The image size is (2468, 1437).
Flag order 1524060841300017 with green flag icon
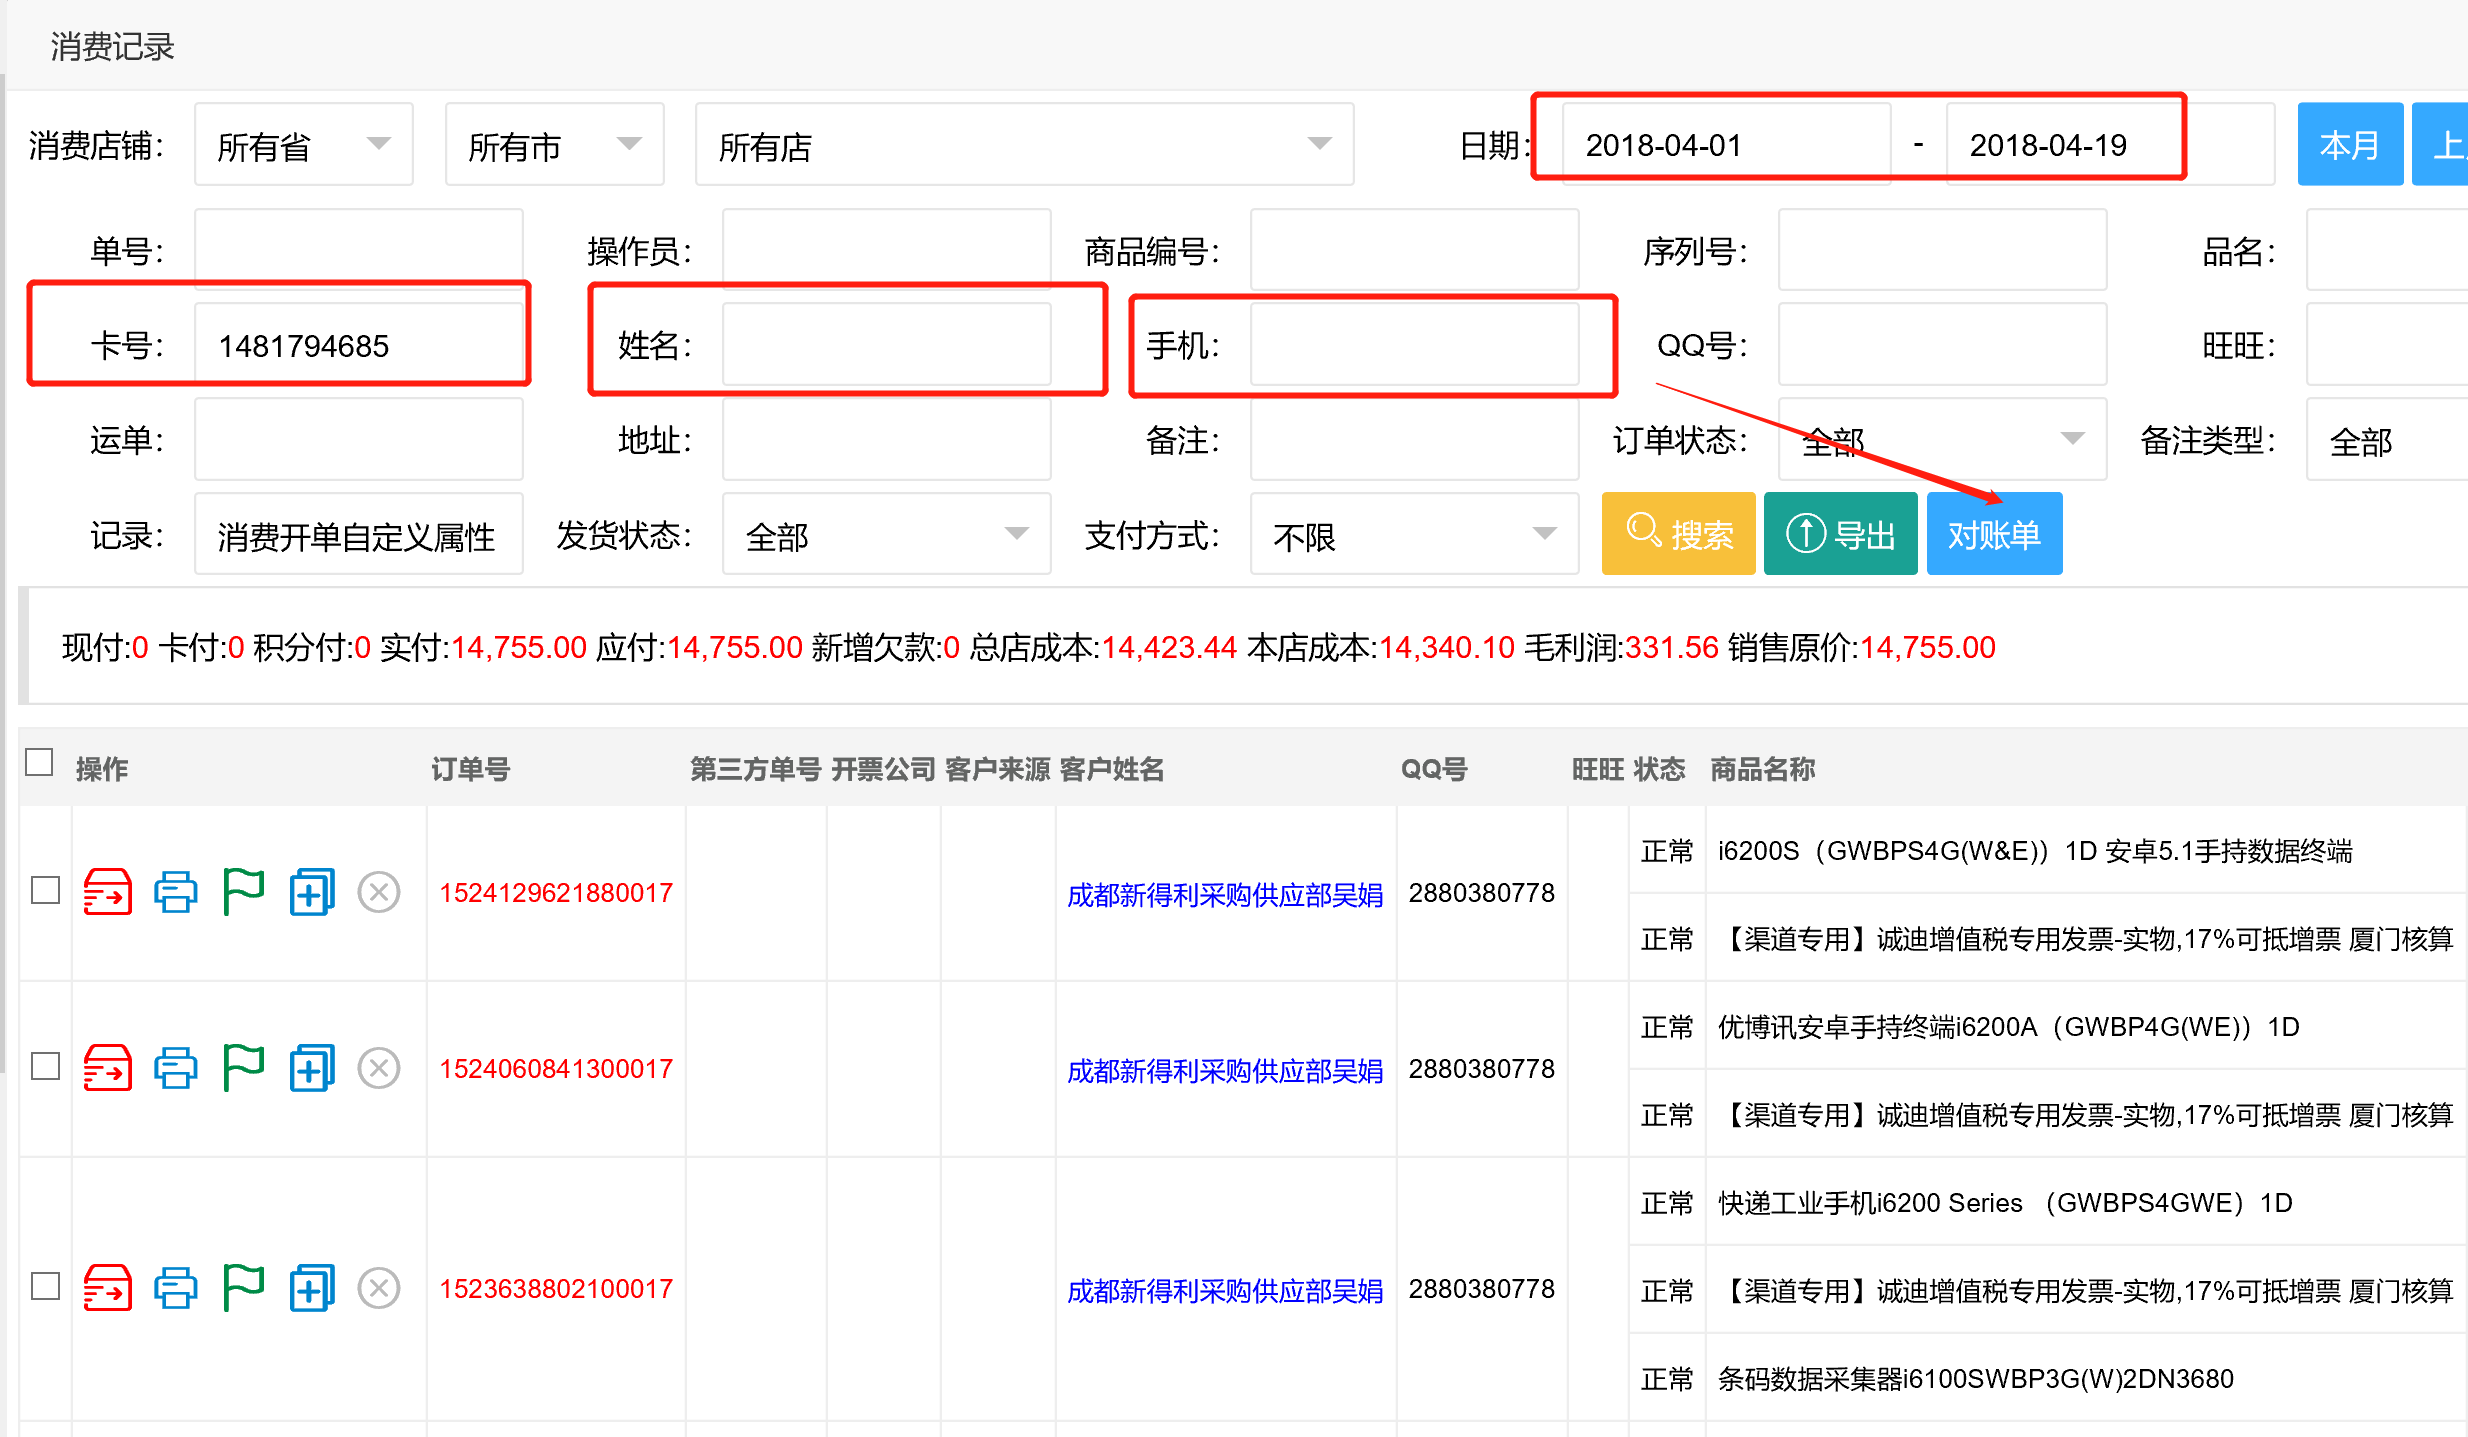coord(243,1068)
